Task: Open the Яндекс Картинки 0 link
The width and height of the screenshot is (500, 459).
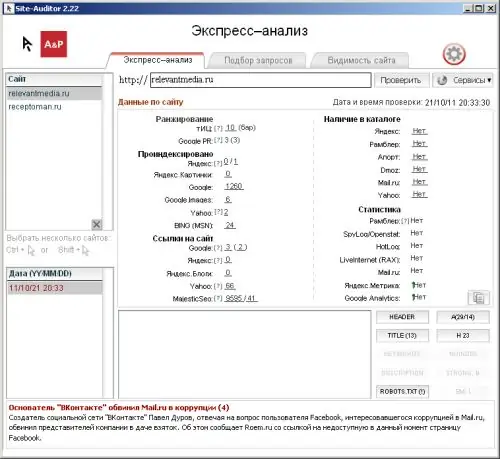Action: pos(228,174)
